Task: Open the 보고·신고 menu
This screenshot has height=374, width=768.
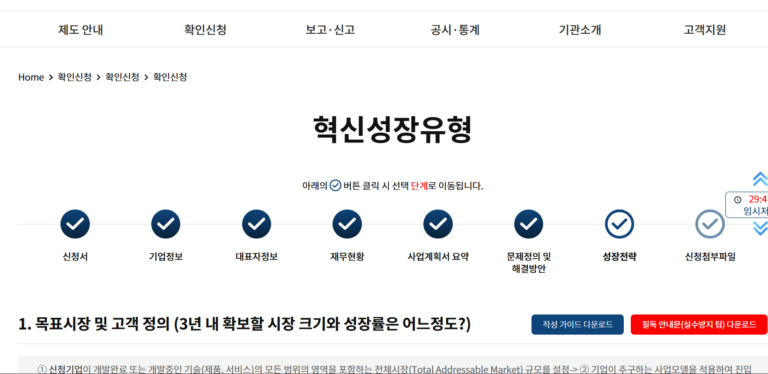Action: pos(330,30)
